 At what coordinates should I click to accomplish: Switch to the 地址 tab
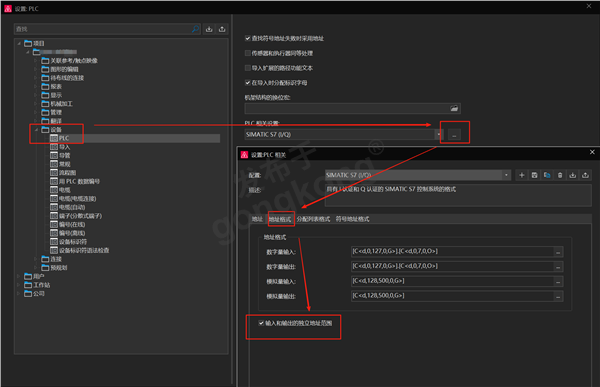tap(257, 219)
